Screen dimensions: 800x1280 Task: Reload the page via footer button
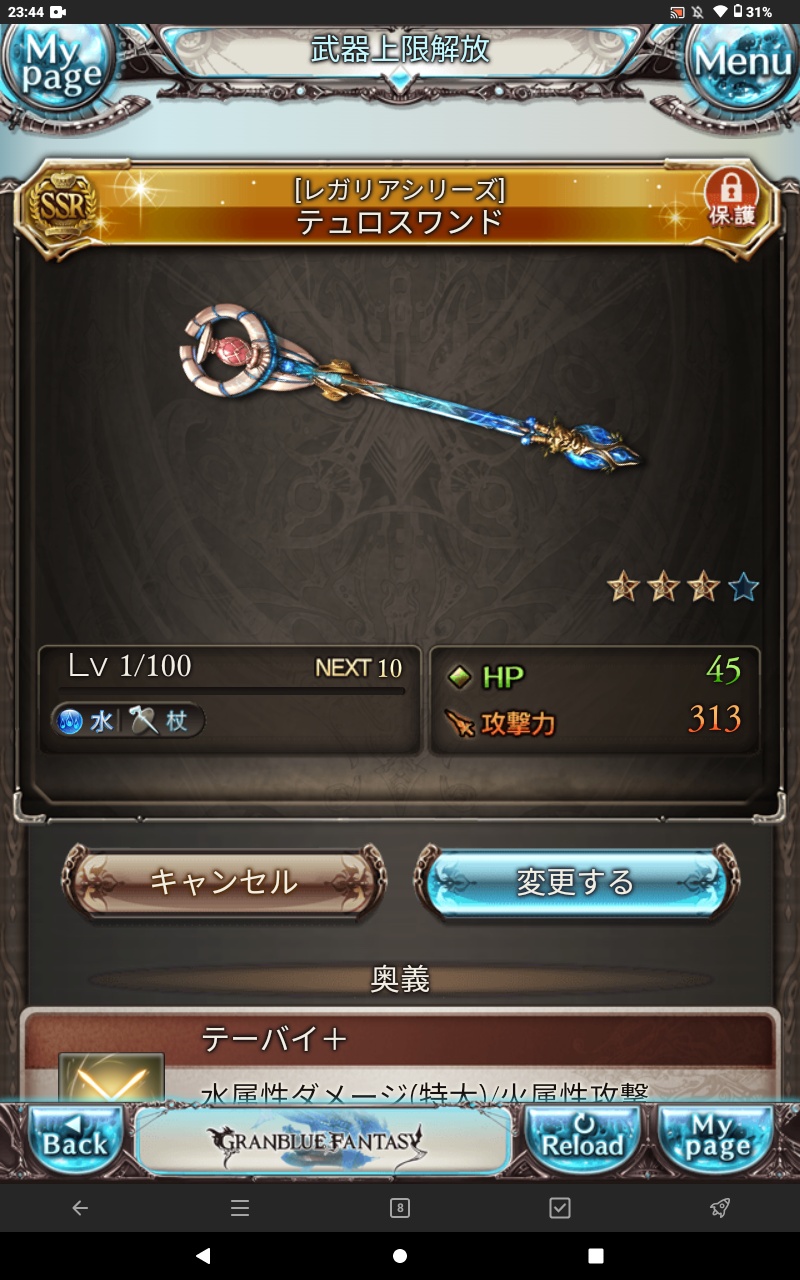coord(583,1139)
